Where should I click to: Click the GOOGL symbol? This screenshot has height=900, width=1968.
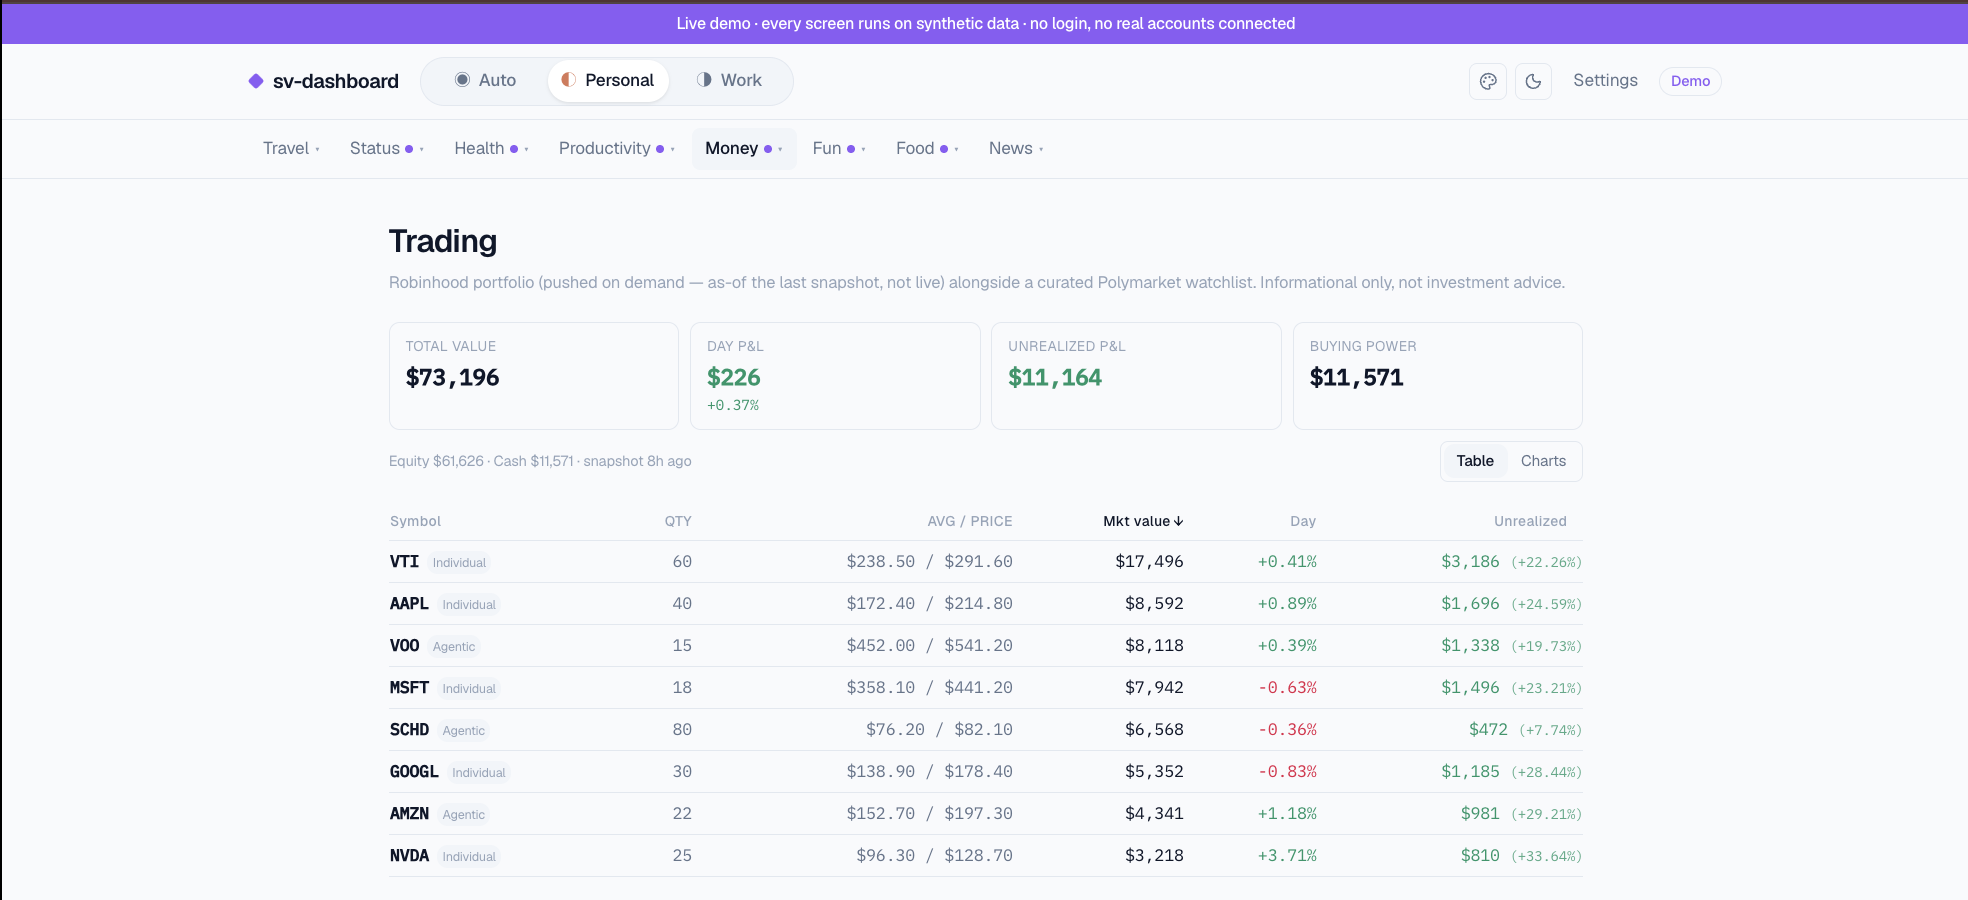click(414, 771)
